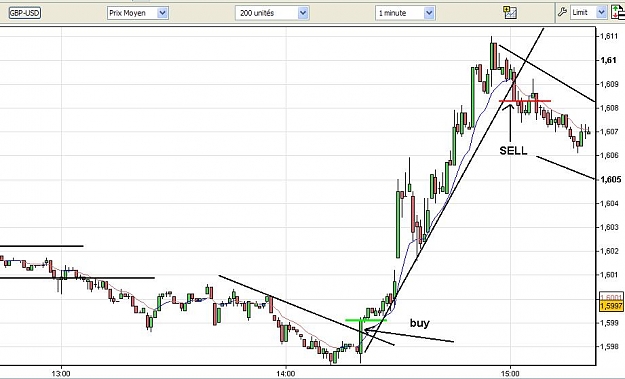Click the 1,611 price axis label

(x=608, y=36)
